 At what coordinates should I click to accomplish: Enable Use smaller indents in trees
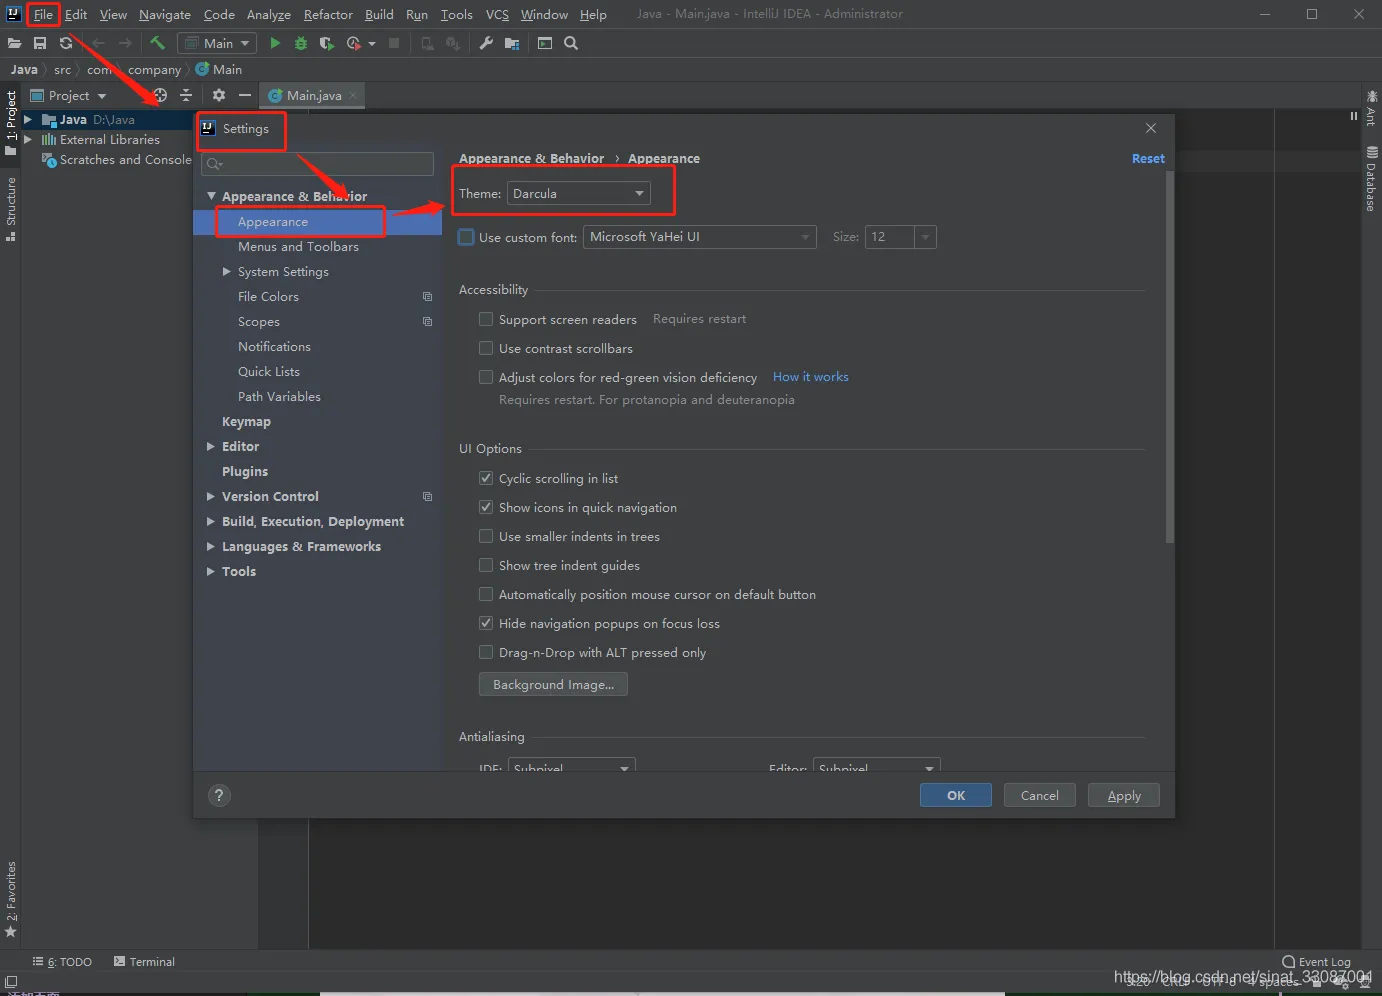tap(486, 536)
